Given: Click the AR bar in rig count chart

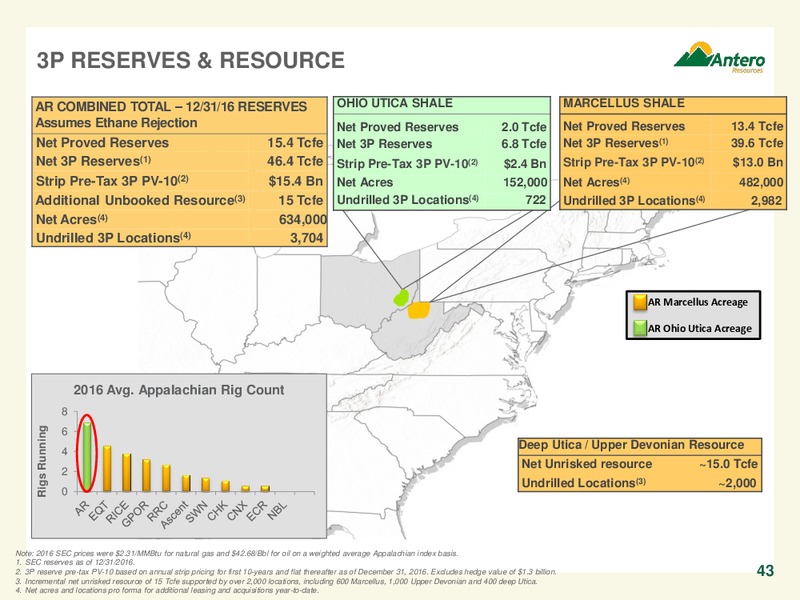Looking at the screenshot, I should [x=87, y=456].
